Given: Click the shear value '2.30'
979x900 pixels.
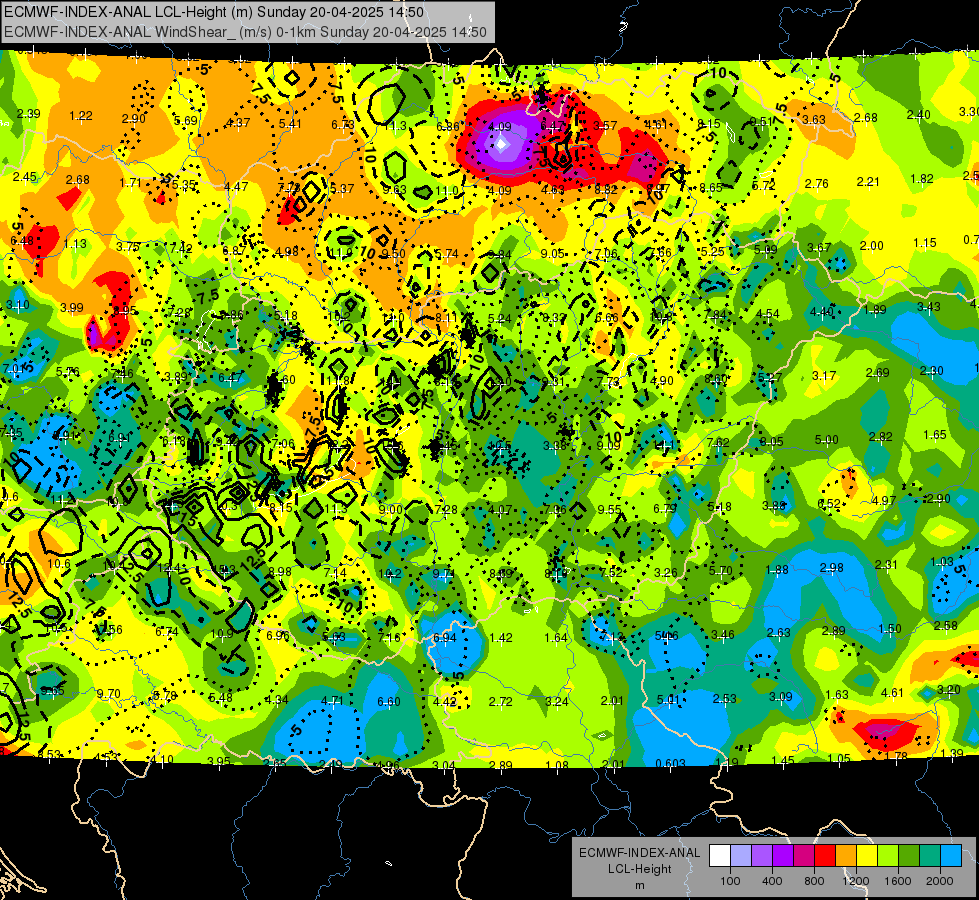Looking at the screenshot, I should 932,371.
